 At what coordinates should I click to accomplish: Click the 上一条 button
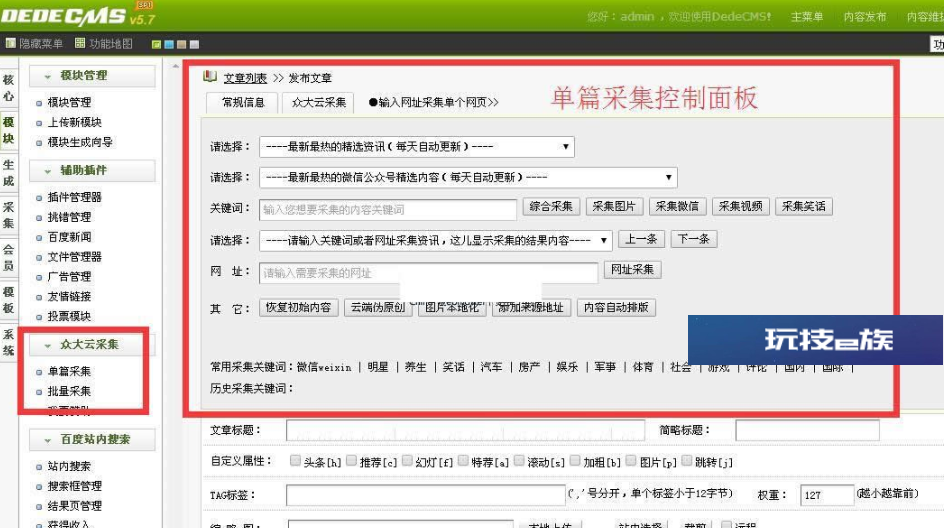[641, 239]
